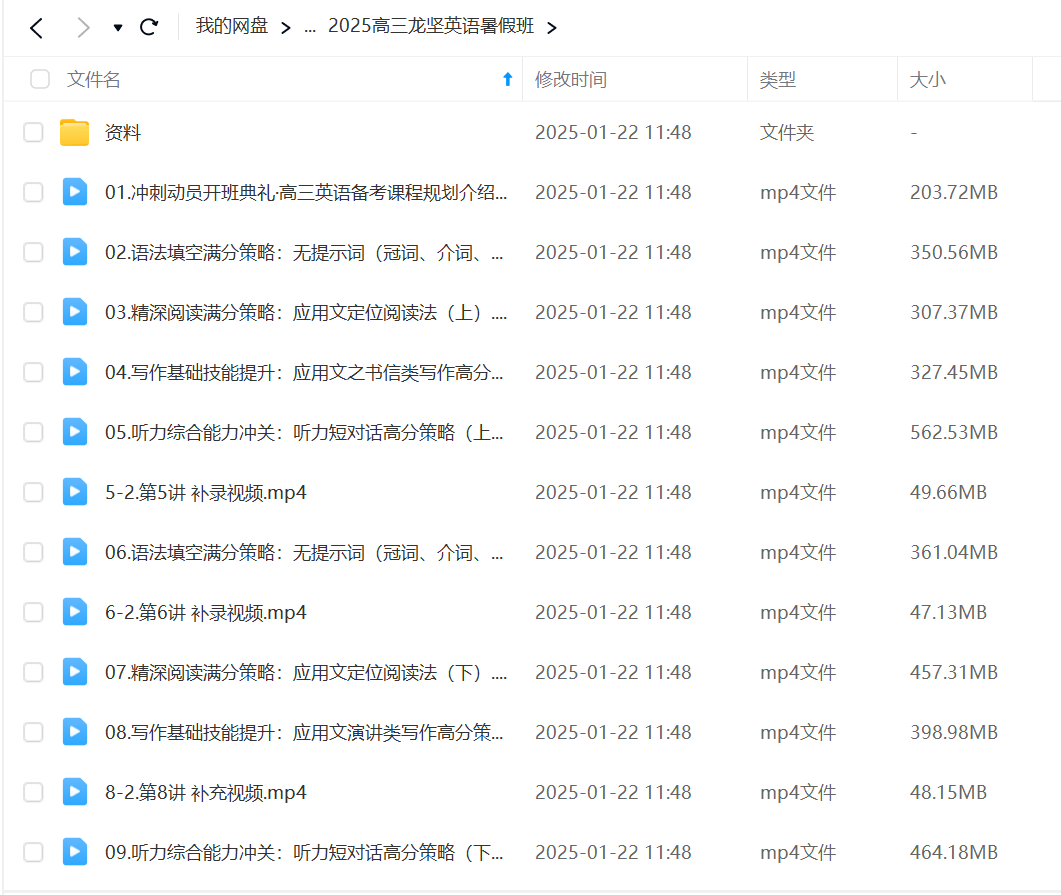
Task: Click video icon of 04.写作基础技能提升
Action: (74, 372)
